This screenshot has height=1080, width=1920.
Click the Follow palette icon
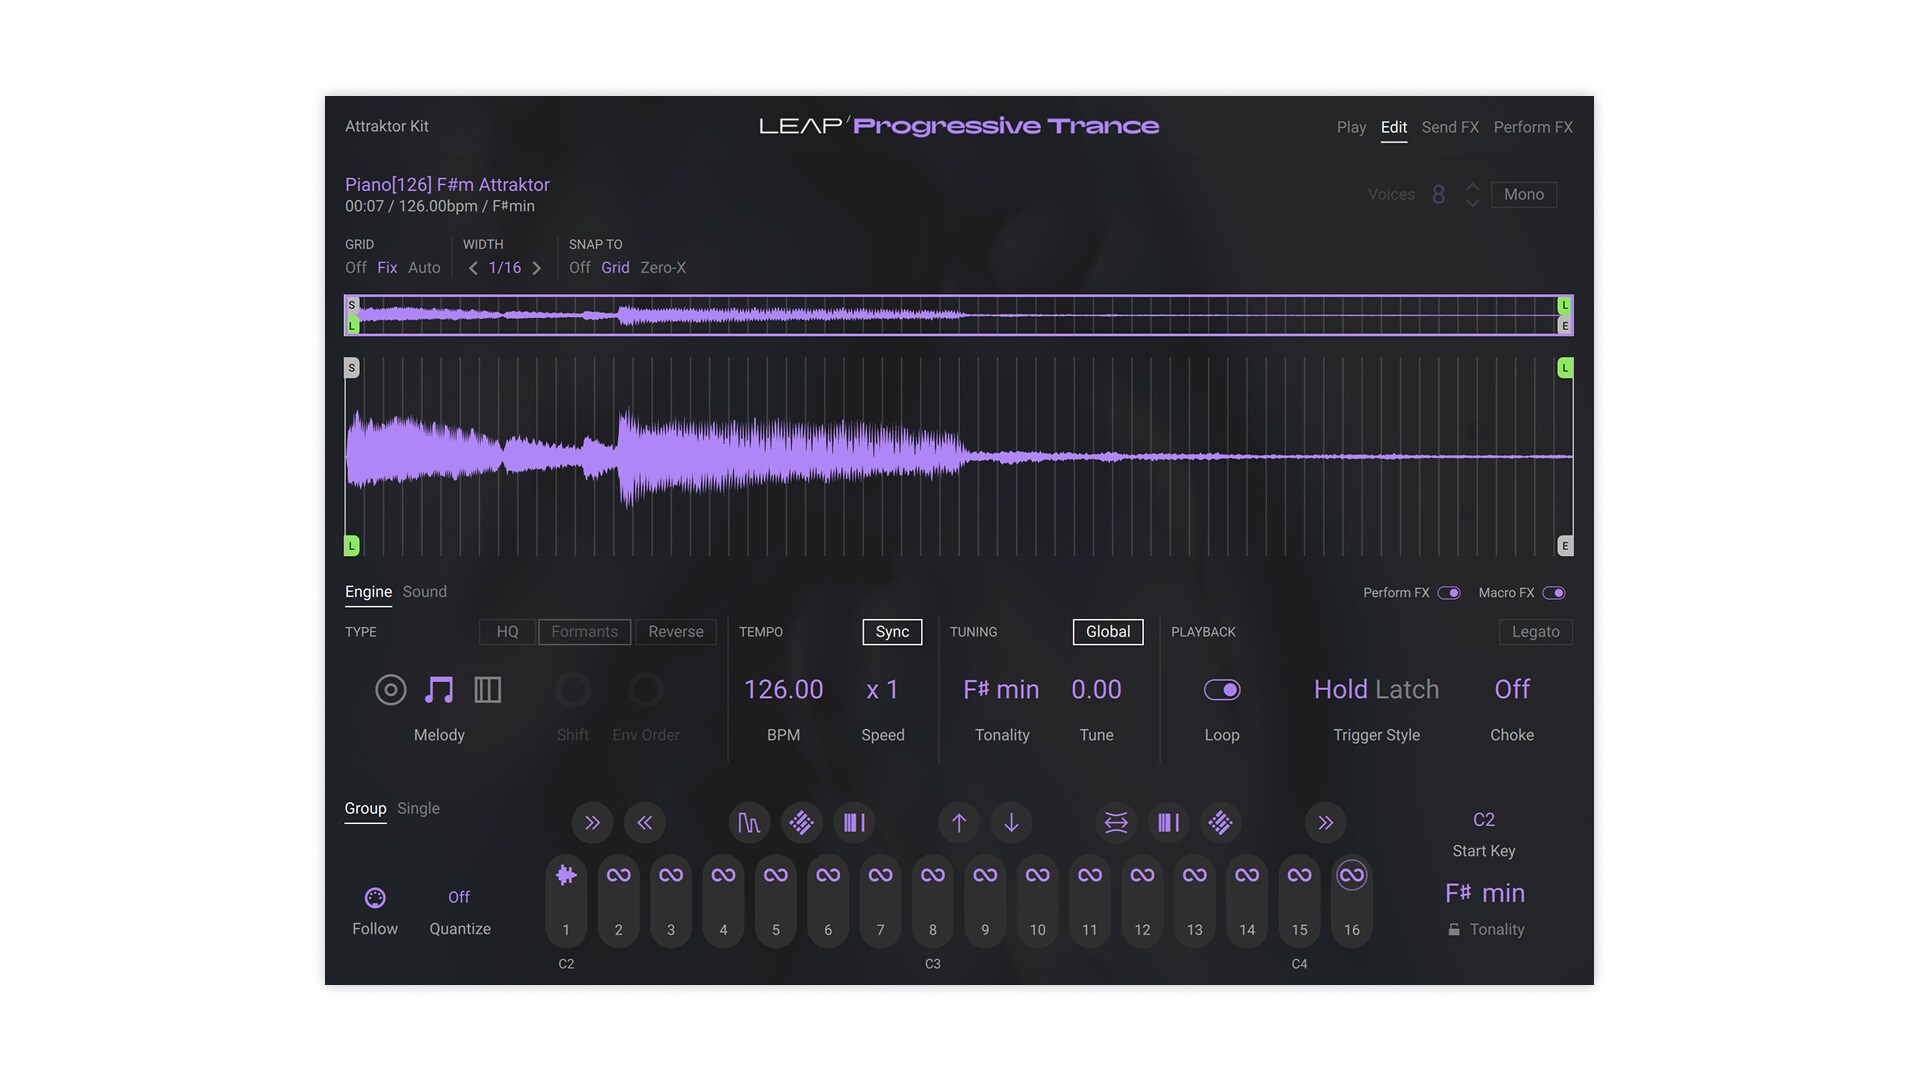click(375, 898)
